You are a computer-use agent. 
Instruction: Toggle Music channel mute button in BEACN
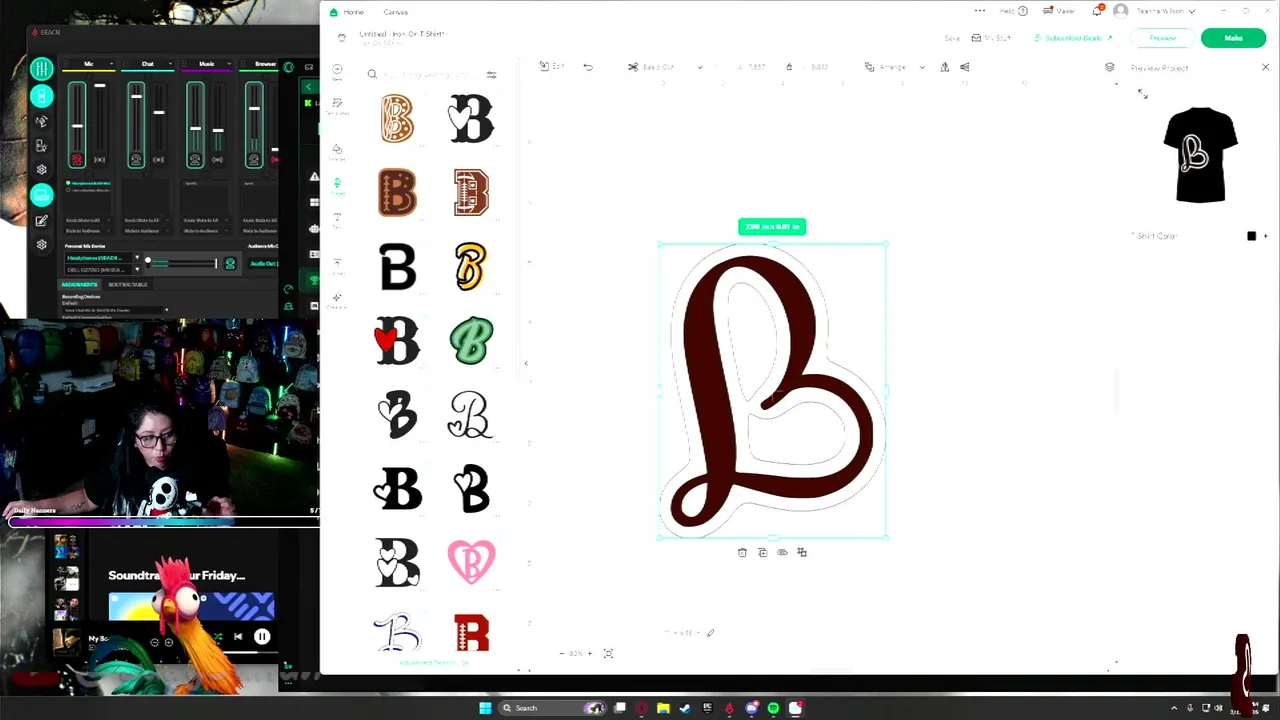coord(195,160)
